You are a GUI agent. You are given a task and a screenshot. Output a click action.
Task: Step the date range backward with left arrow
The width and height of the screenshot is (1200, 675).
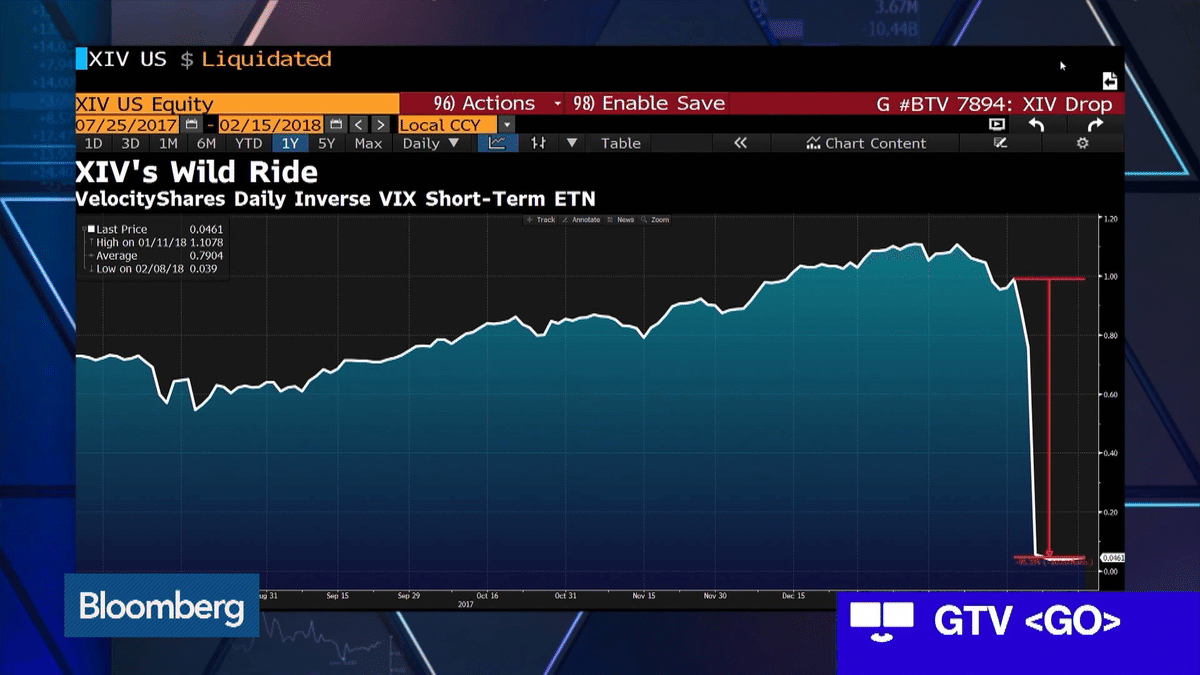[x=358, y=125]
